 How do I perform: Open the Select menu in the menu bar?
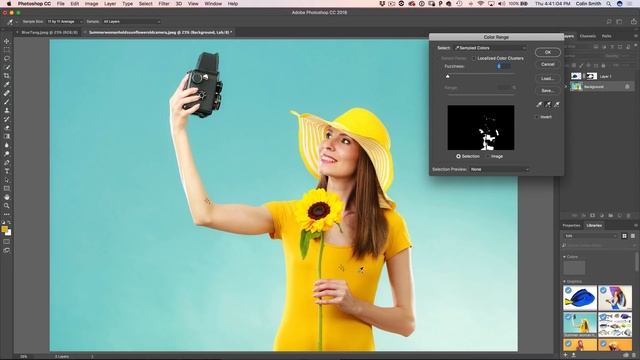(145, 4)
